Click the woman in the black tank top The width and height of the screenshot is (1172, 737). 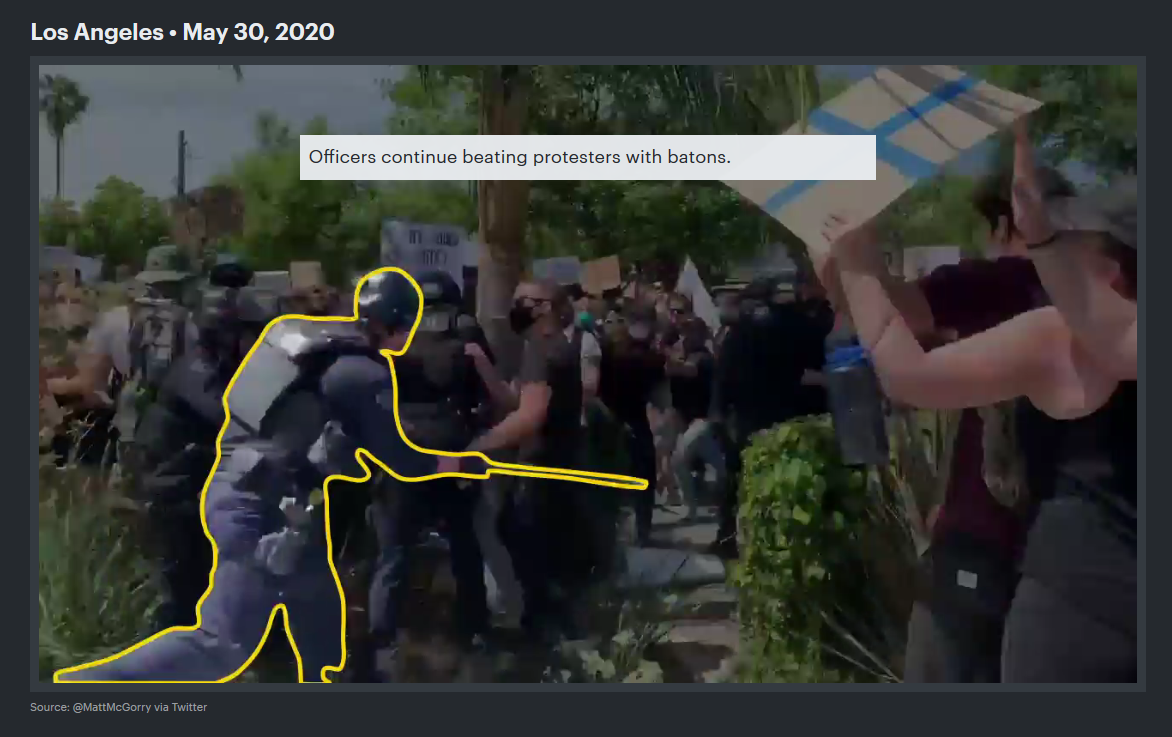pos(1070,450)
